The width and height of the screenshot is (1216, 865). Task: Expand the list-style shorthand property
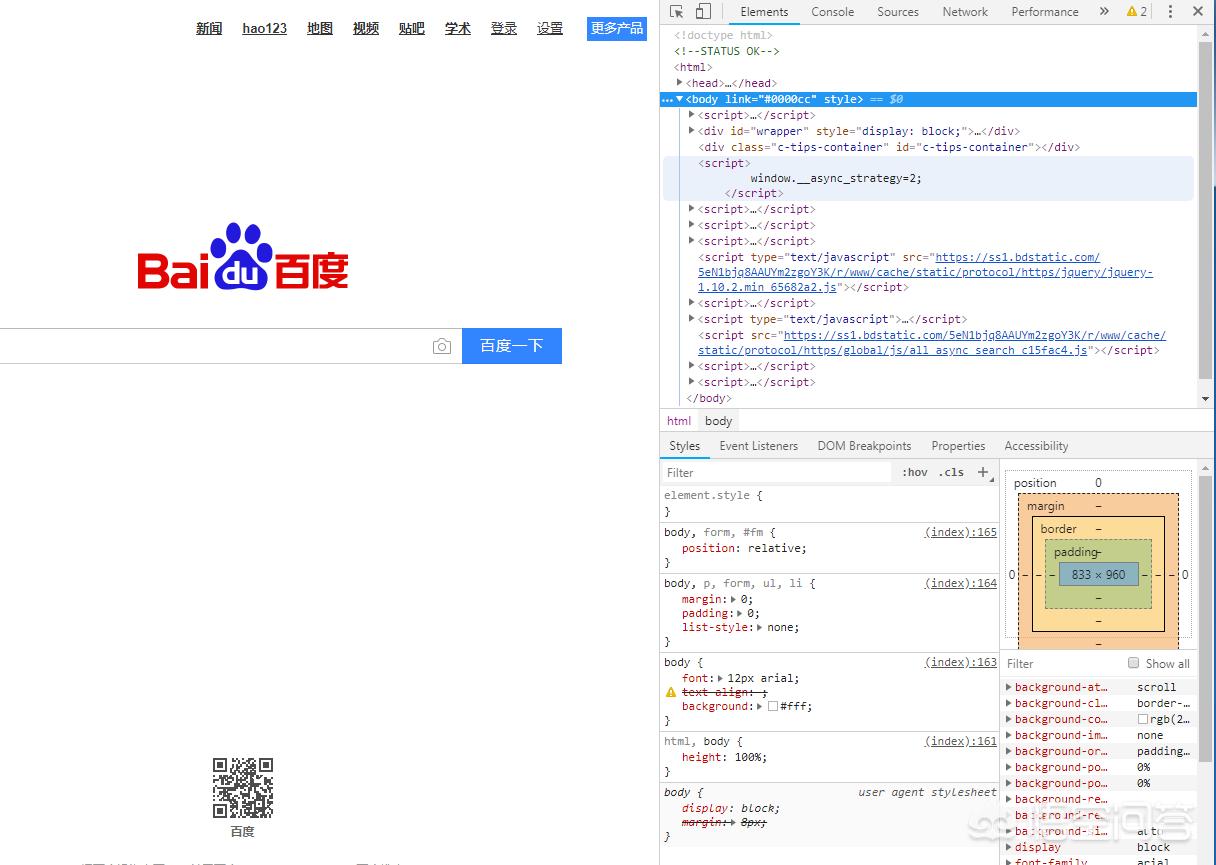(x=760, y=627)
